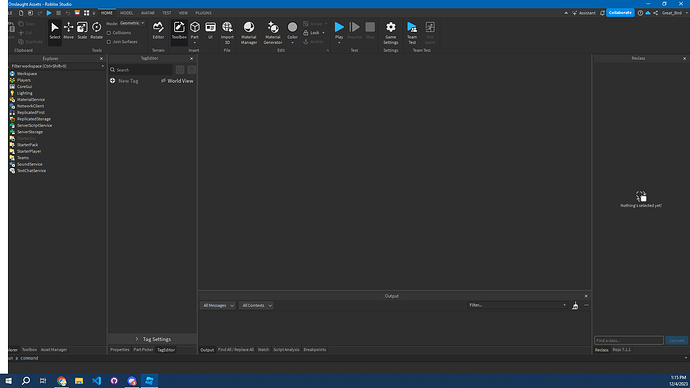690x388 pixels.
Task: Clear output with the broom icon
Action: [575, 305]
